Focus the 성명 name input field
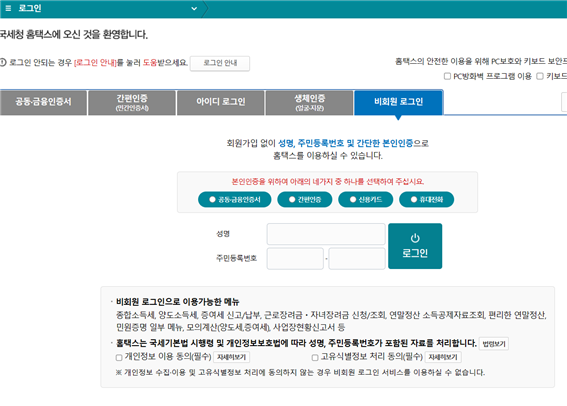Screen dimensions: 567x406 point(326,234)
